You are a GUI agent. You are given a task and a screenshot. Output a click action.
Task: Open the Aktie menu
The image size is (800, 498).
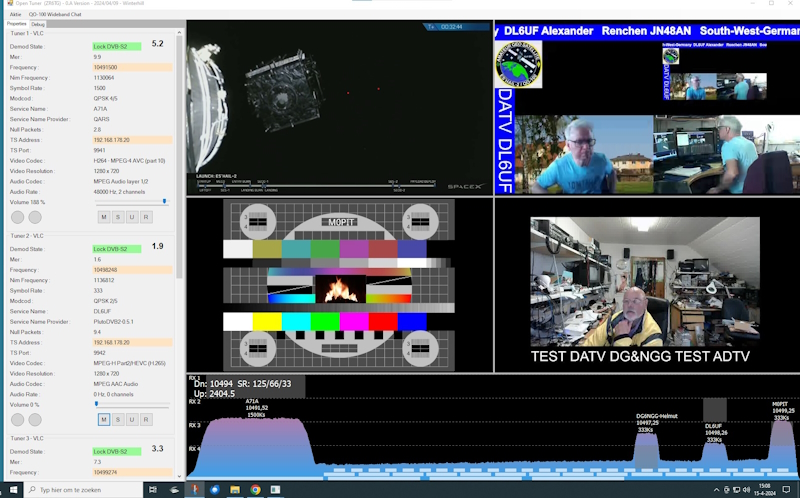click(15, 14)
